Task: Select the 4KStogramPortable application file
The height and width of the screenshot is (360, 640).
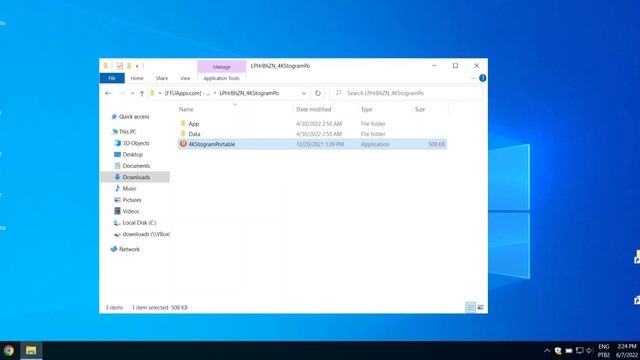Action: point(312,144)
